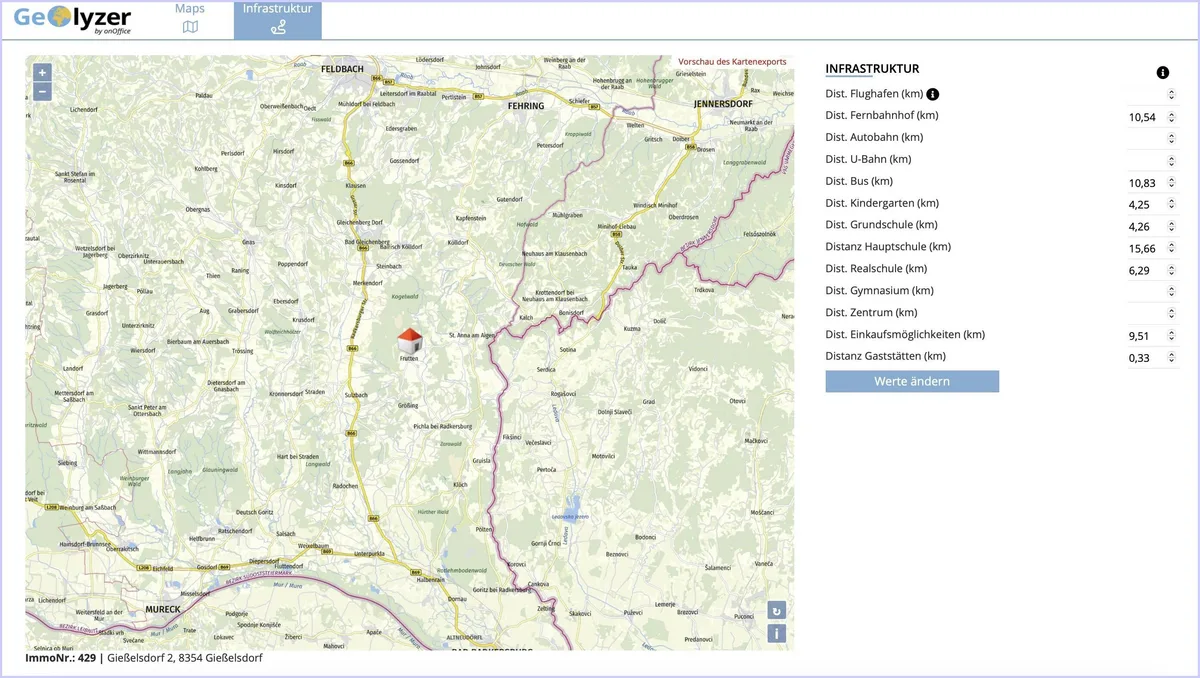The image size is (1200, 678).
Task: Adjust the Dist. Bus stepper arrows
Action: point(1171,183)
